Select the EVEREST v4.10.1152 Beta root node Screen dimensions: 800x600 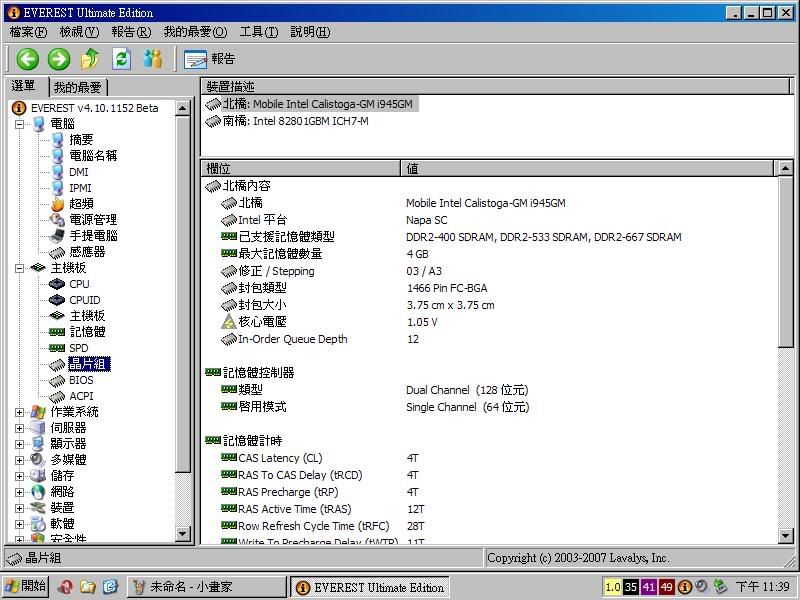pyautogui.click(x=94, y=108)
